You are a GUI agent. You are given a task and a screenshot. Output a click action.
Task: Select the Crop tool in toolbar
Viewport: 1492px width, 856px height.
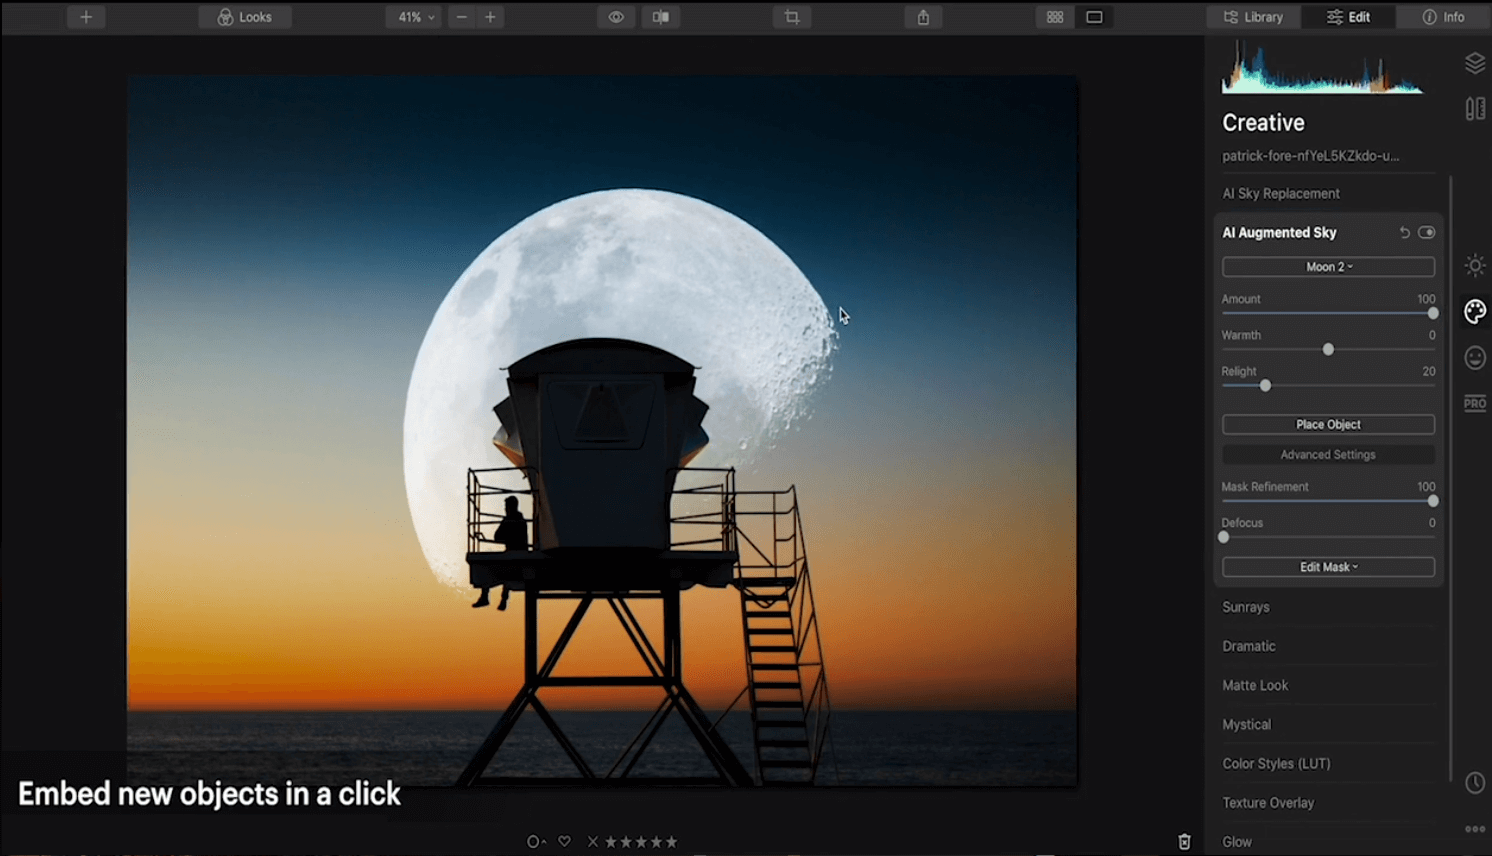tap(792, 17)
